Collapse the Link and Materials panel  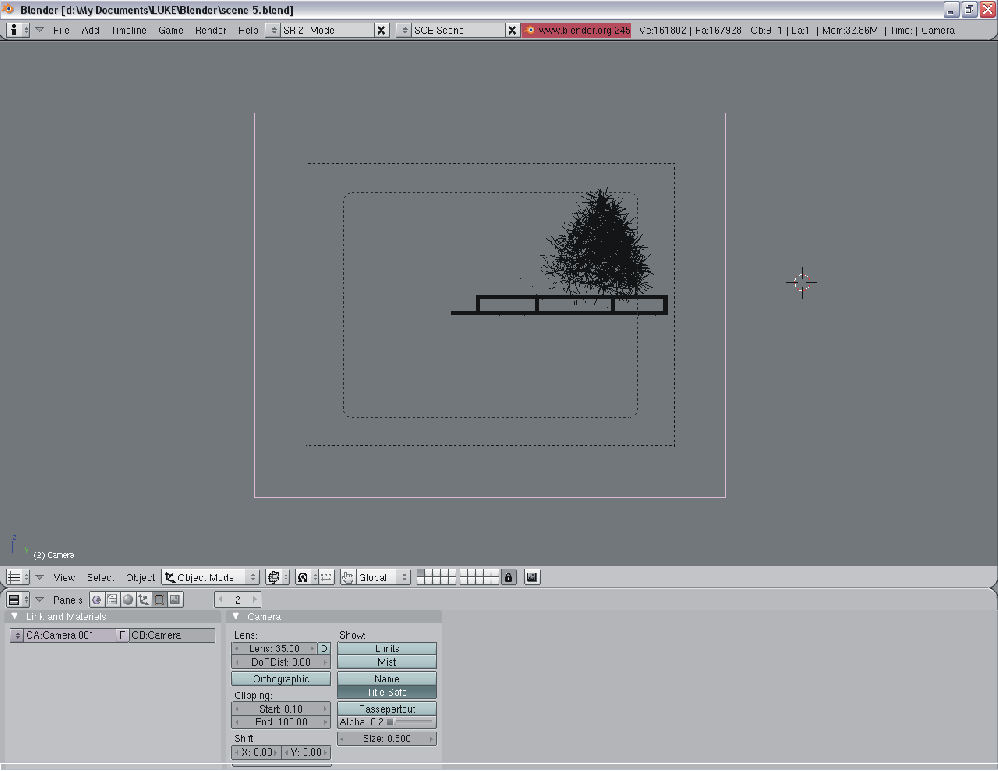14,616
